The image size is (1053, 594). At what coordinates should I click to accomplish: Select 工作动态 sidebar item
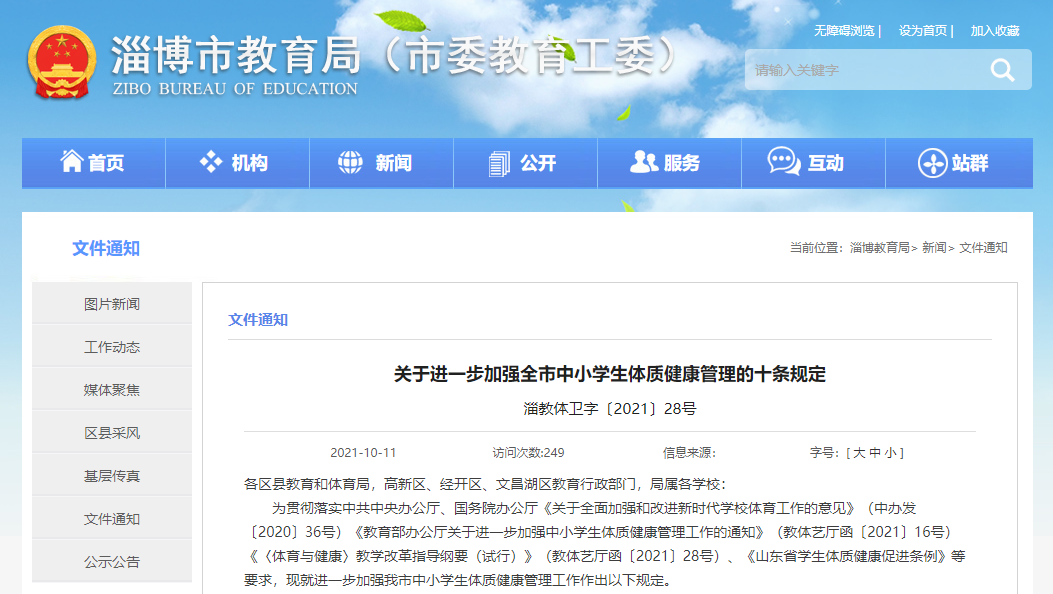(x=112, y=347)
